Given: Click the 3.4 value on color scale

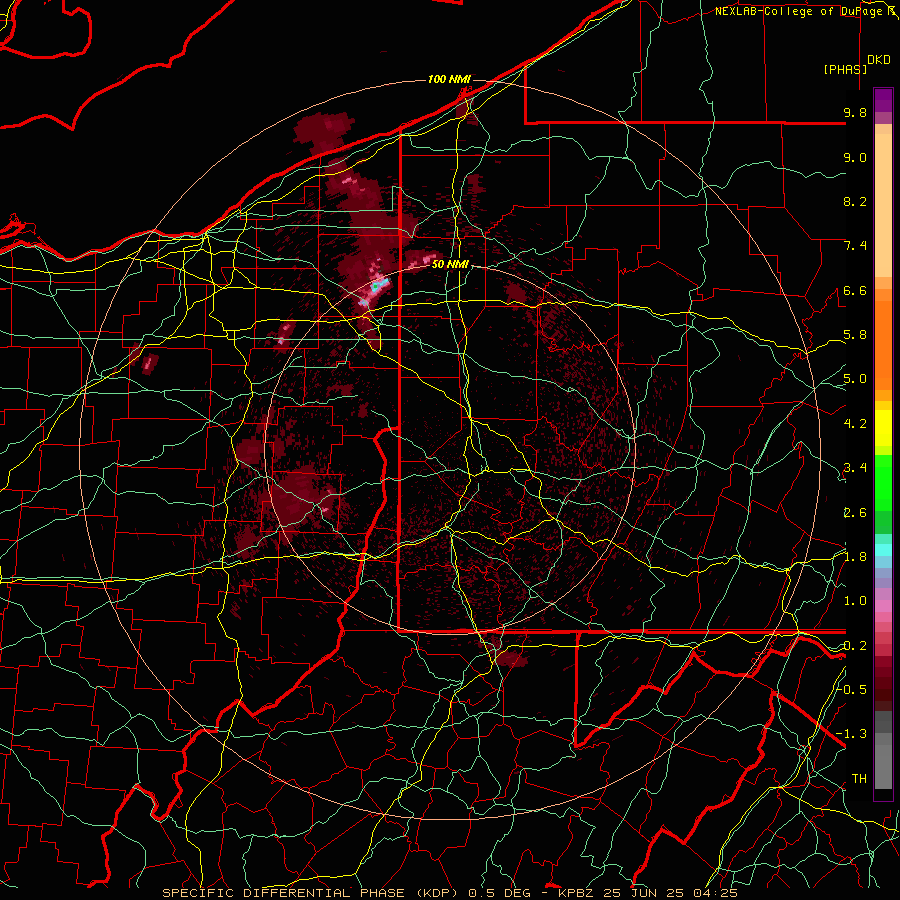Looking at the screenshot, I should (x=855, y=468).
